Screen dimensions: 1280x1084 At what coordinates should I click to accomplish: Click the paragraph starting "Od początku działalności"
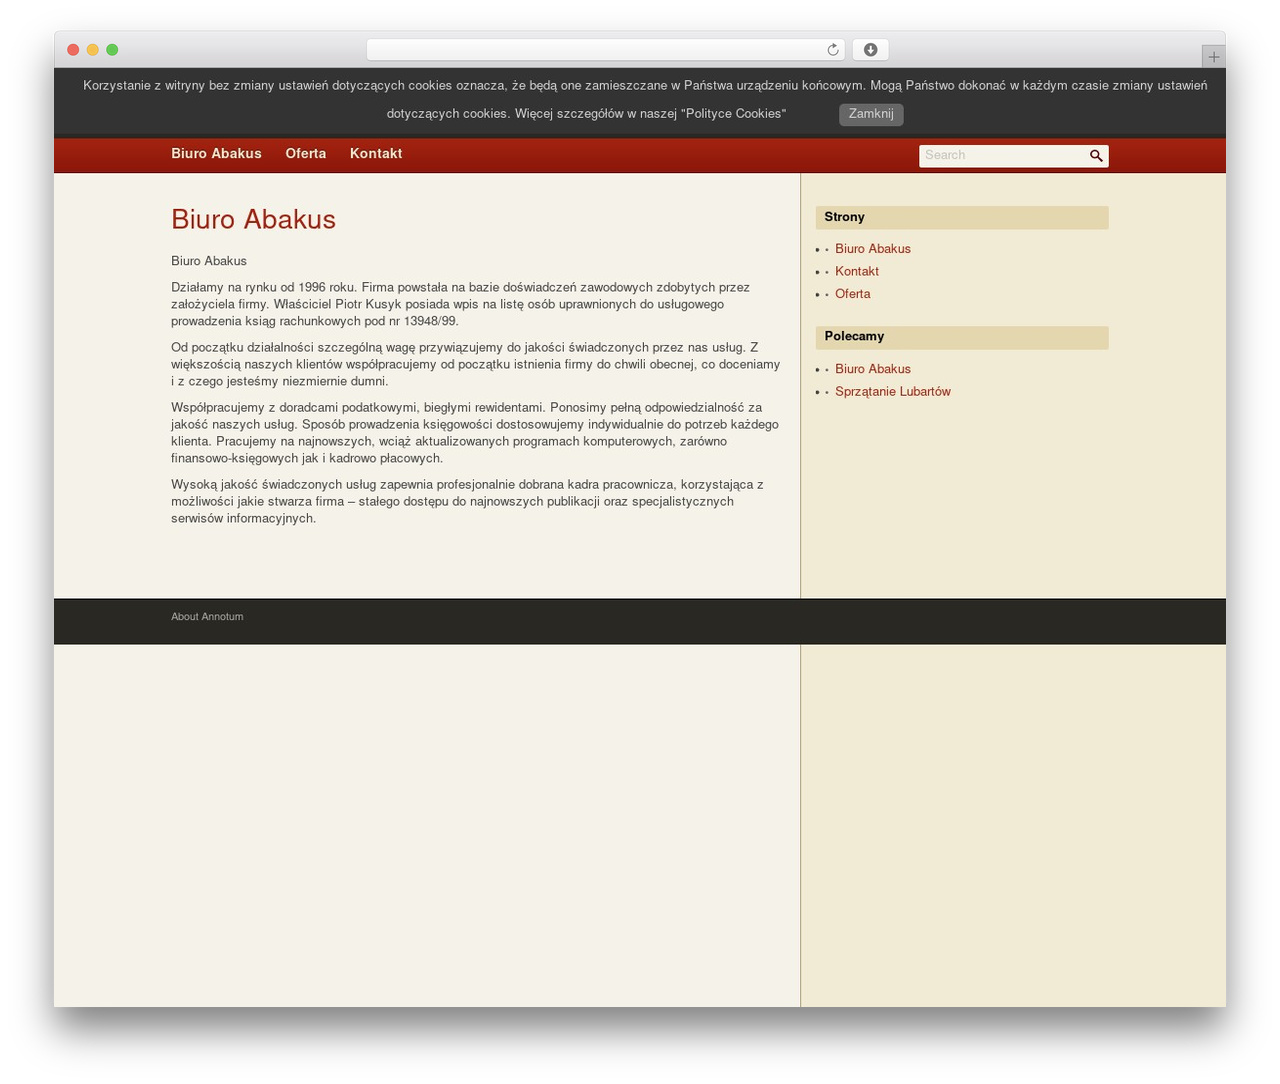[x=475, y=365]
